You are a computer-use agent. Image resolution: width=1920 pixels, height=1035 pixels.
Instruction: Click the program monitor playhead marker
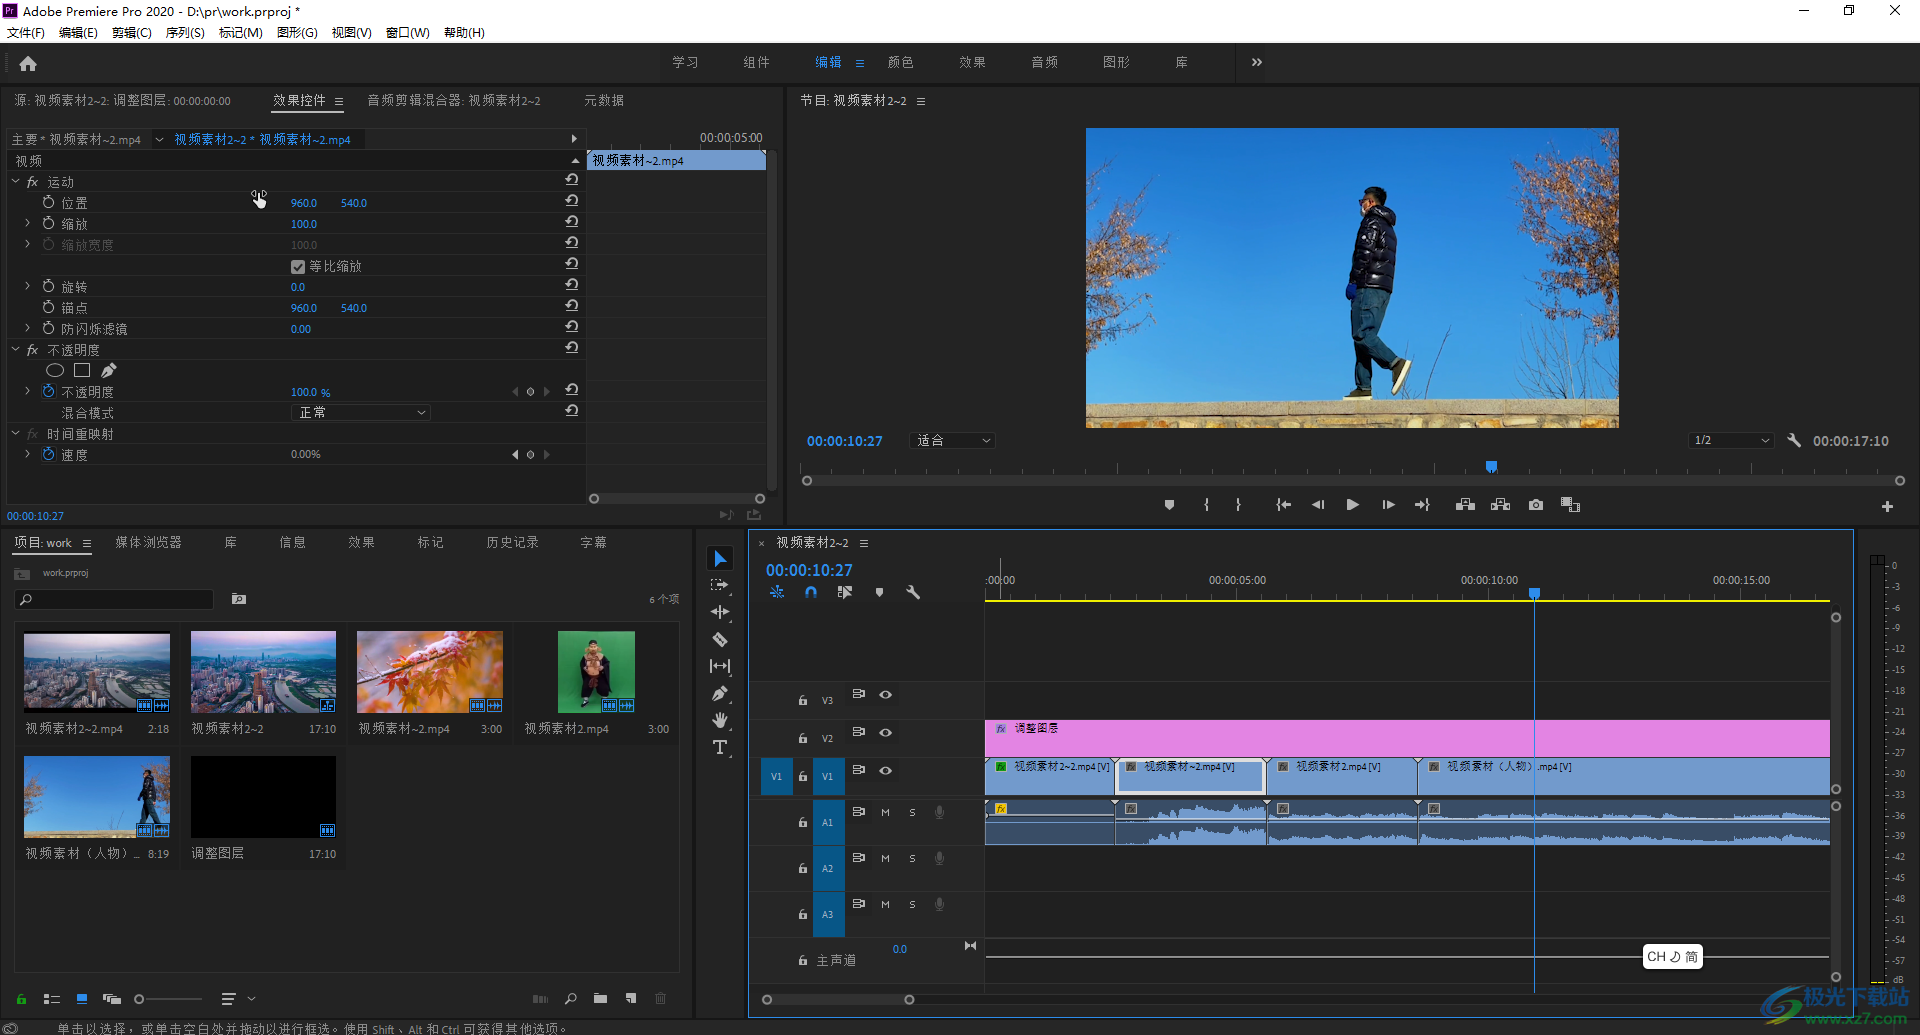[1491, 467]
